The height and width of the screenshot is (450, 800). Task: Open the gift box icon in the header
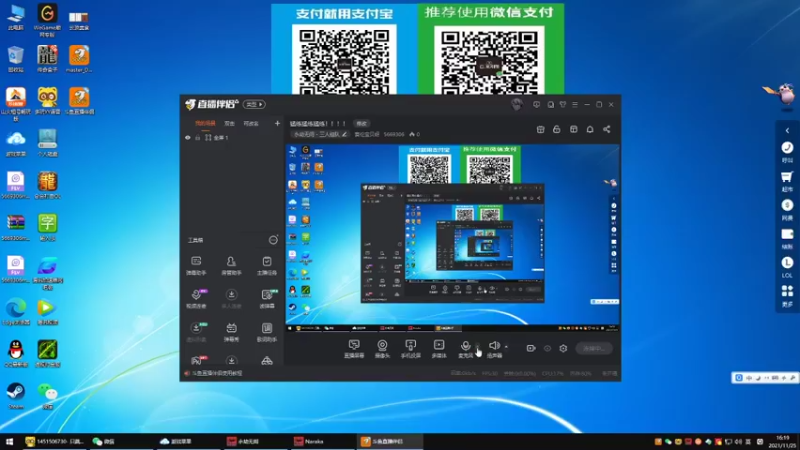pyautogui.click(x=540, y=130)
